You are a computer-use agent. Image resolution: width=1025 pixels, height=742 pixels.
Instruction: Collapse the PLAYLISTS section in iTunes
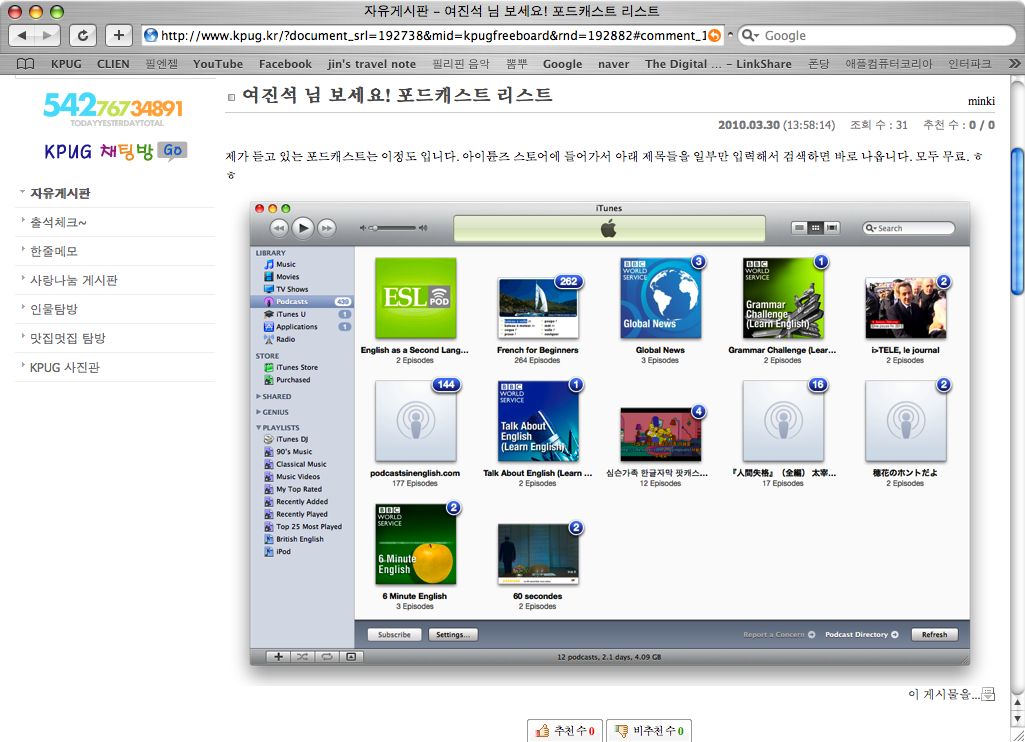(x=258, y=428)
